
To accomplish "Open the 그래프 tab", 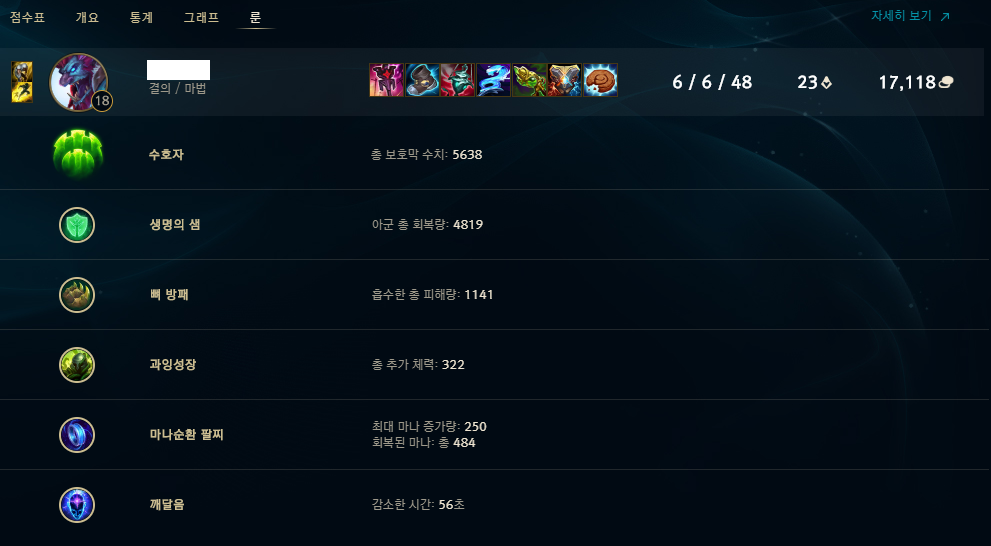I will [201, 18].
